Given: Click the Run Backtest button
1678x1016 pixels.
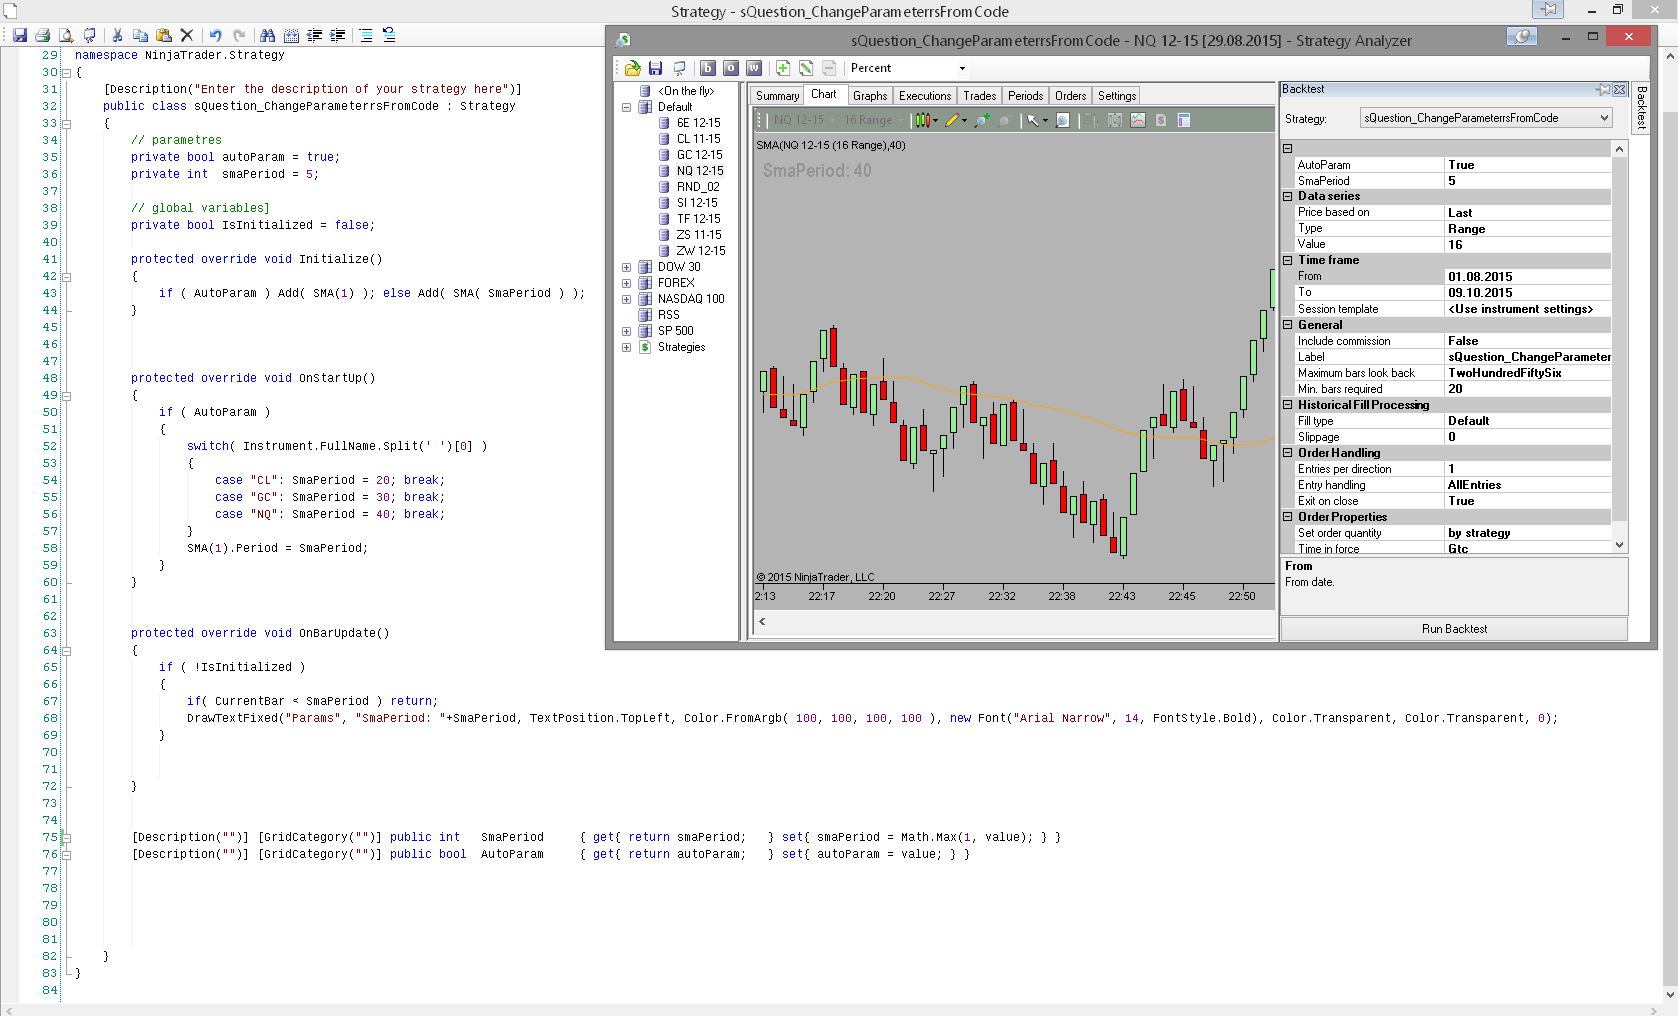Looking at the screenshot, I should tap(1454, 629).
